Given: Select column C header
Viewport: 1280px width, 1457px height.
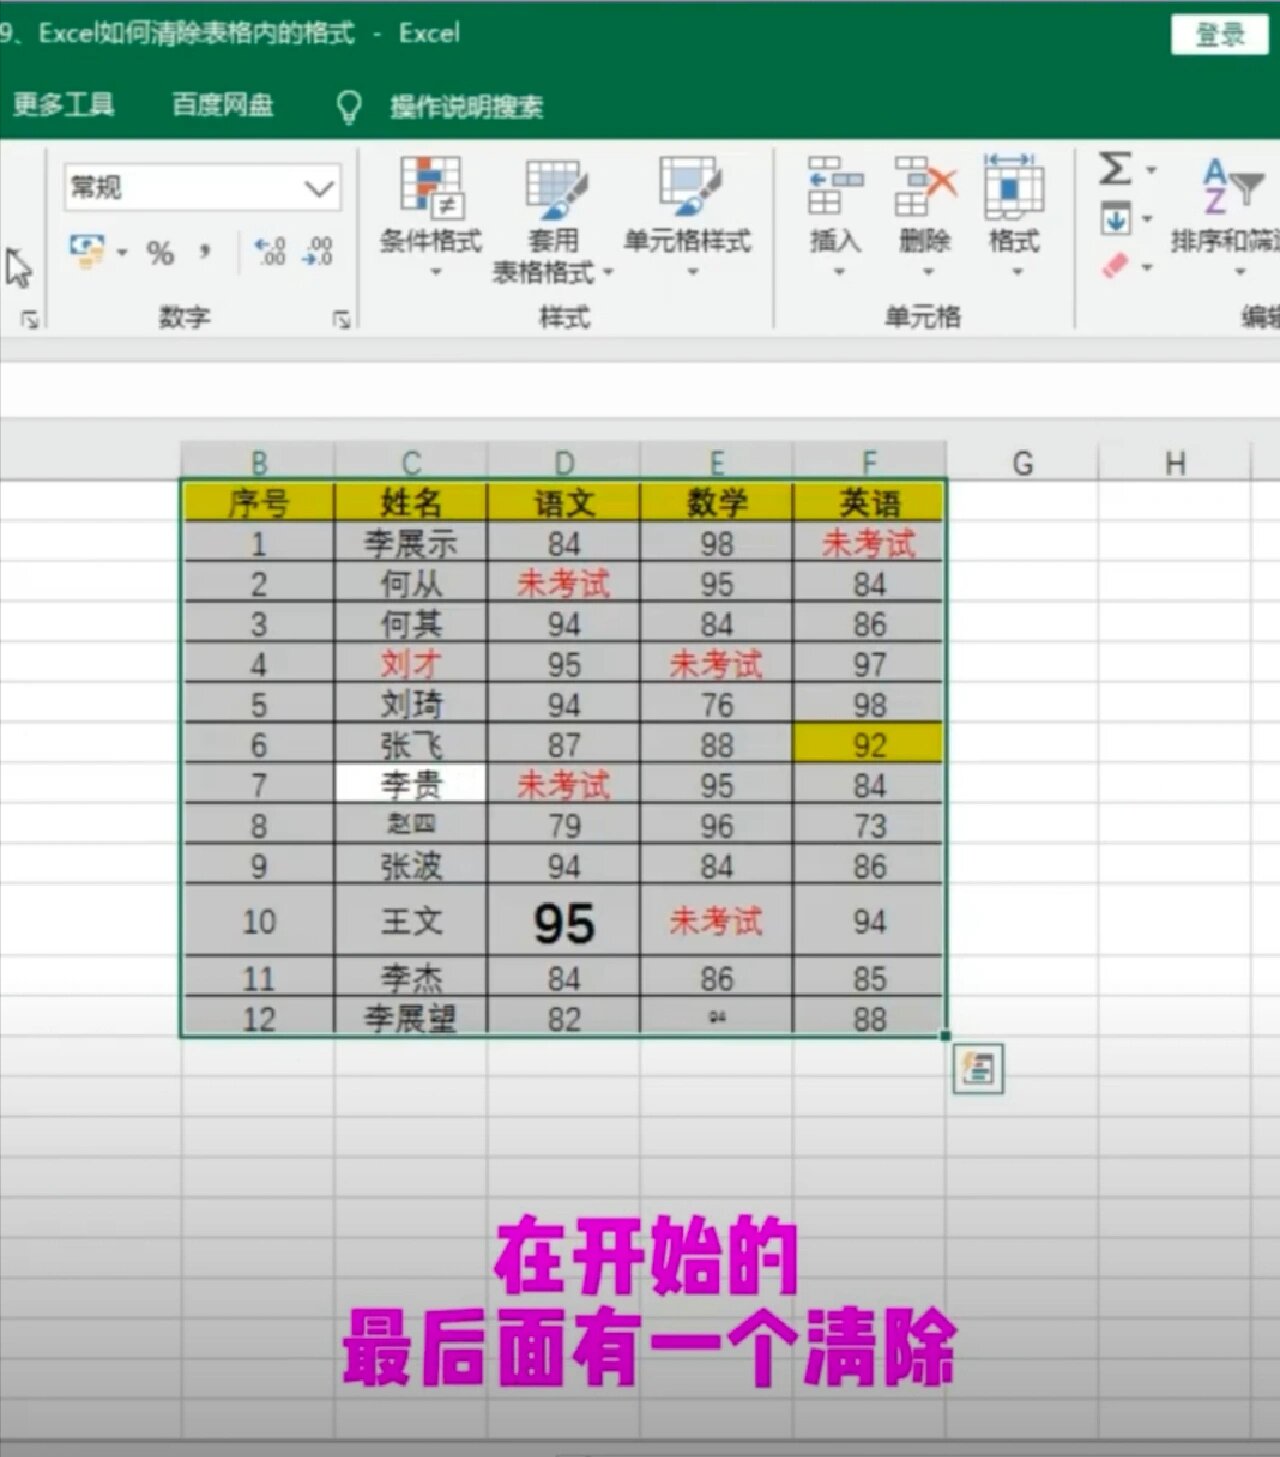Looking at the screenshot, I should [x=411, y=463].
